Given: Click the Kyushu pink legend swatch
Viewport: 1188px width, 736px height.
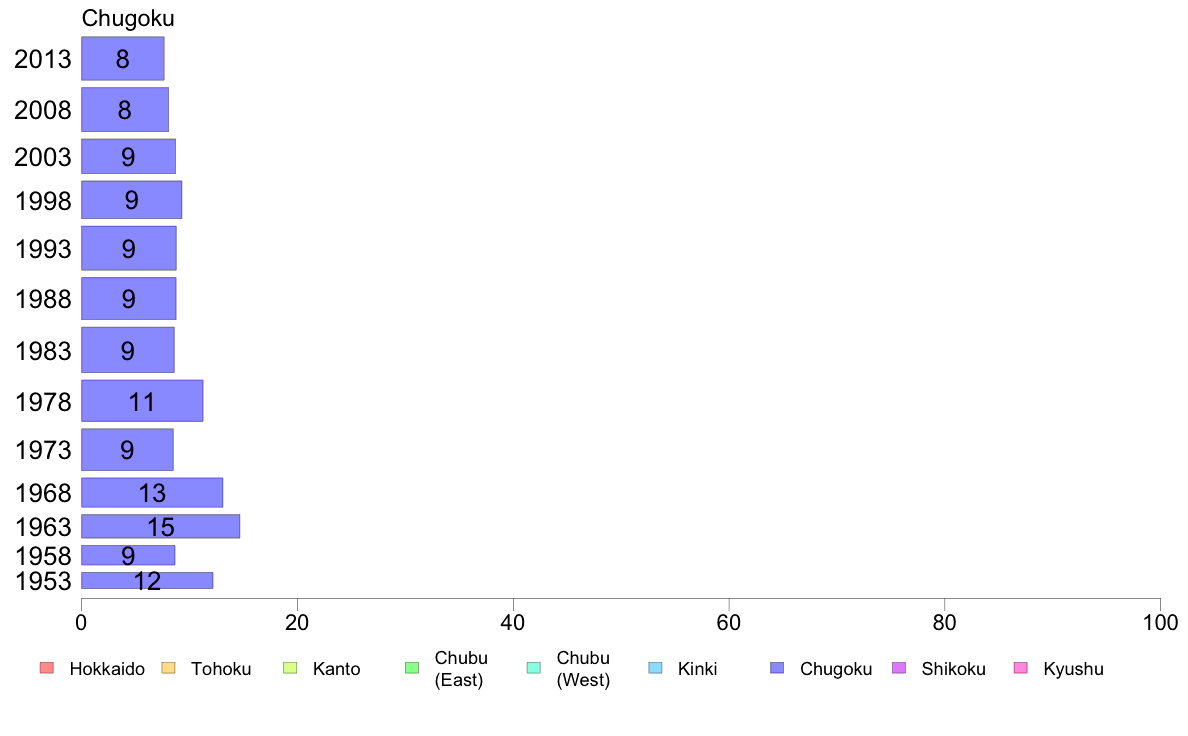Looking at the screenshot, I should [1021, 668].
